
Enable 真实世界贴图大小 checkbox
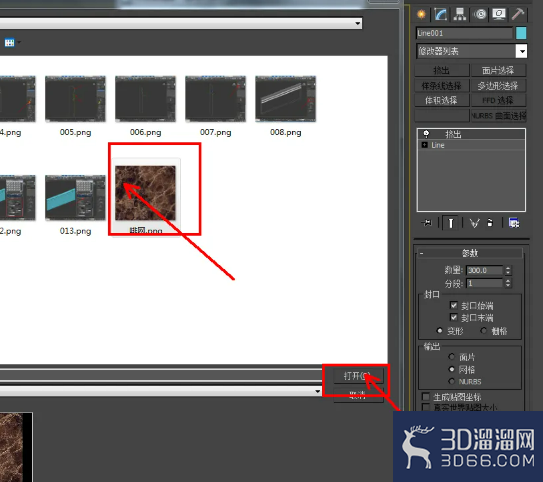(426, 407)
